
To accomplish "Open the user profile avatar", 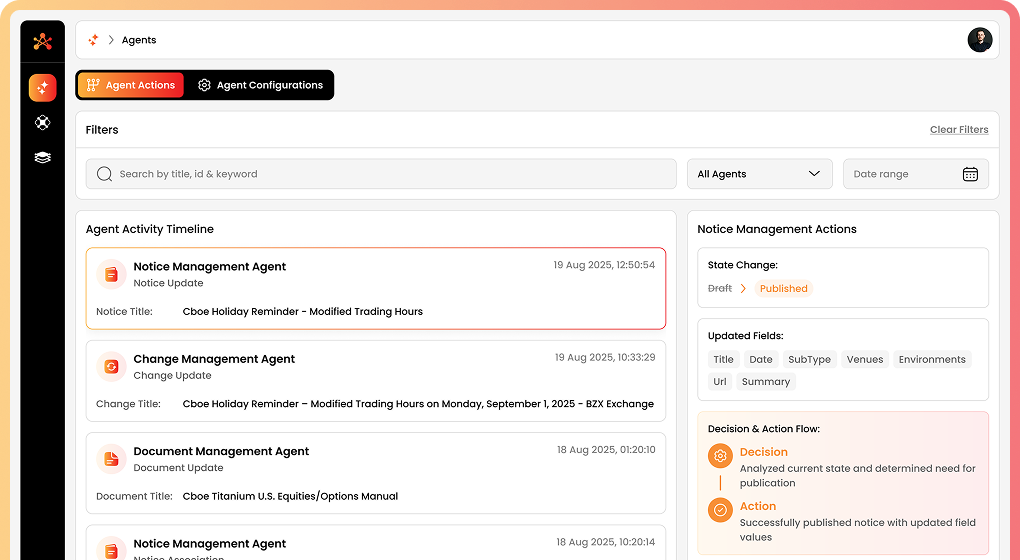I will pos(979,40).
